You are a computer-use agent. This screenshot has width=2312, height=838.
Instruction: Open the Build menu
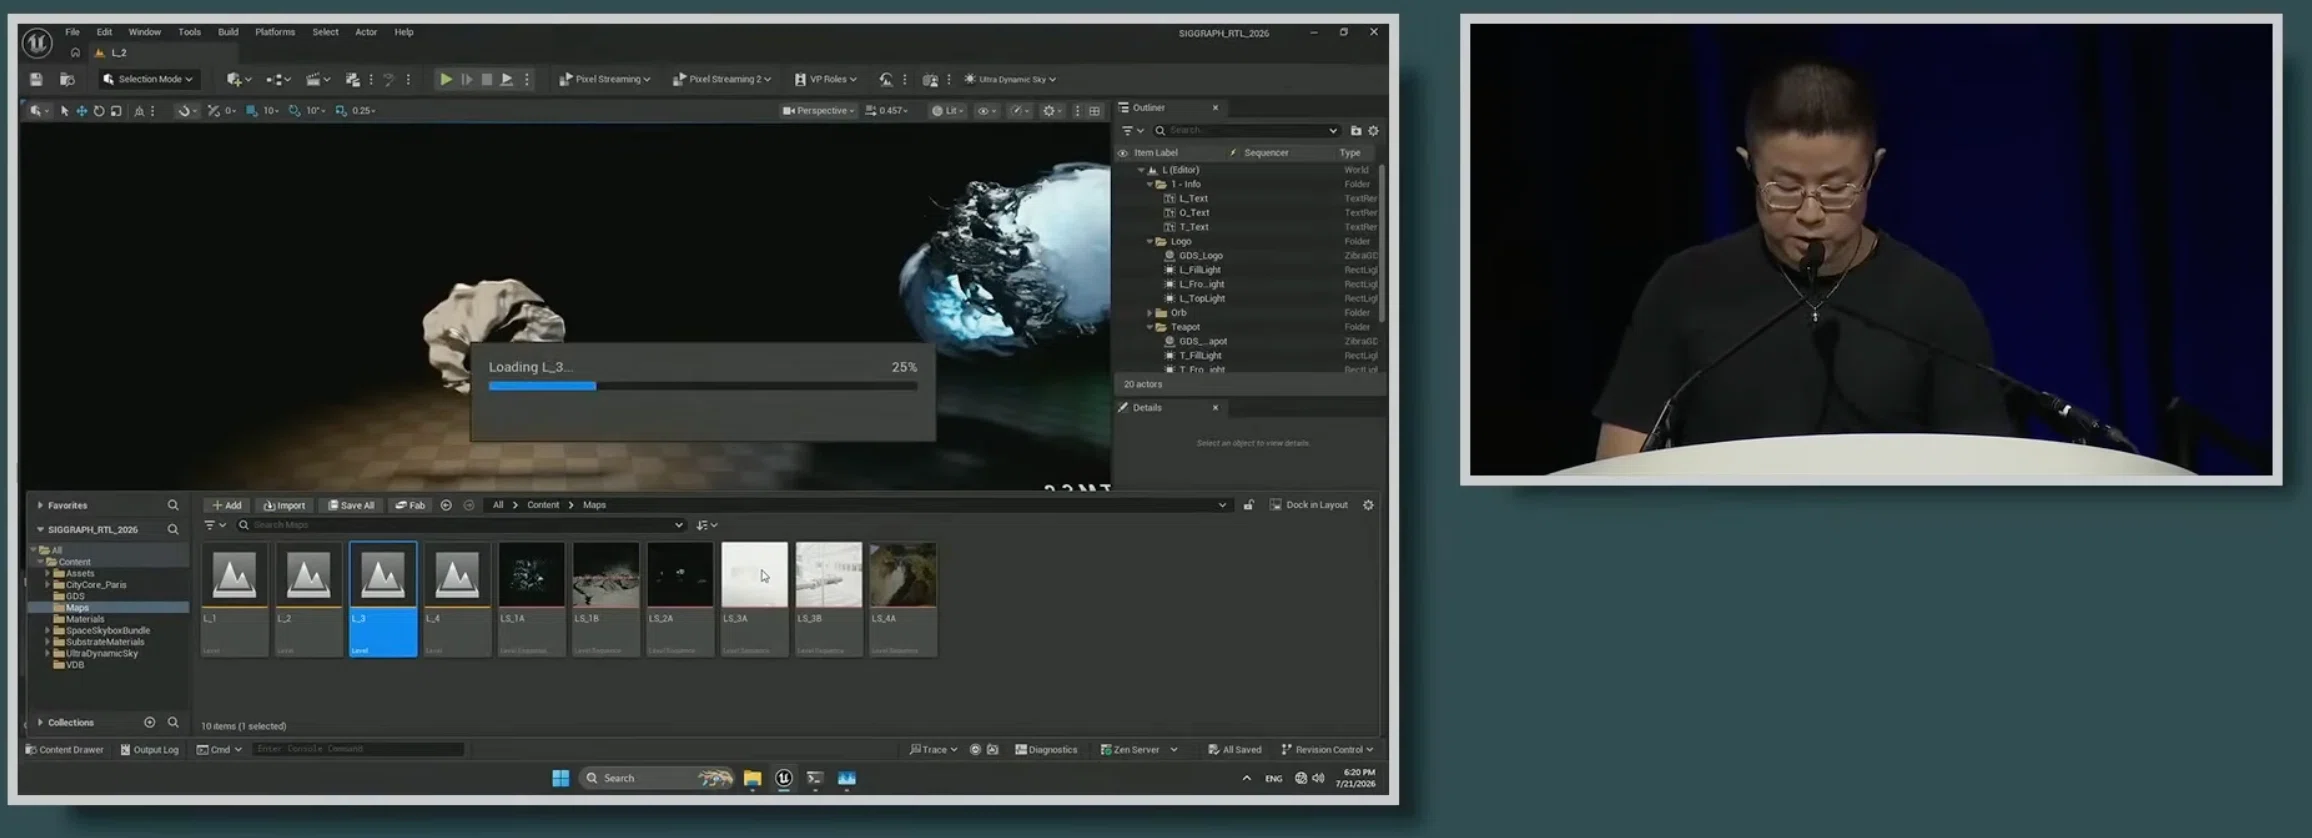pyautogui.click(x=228, y=32)
